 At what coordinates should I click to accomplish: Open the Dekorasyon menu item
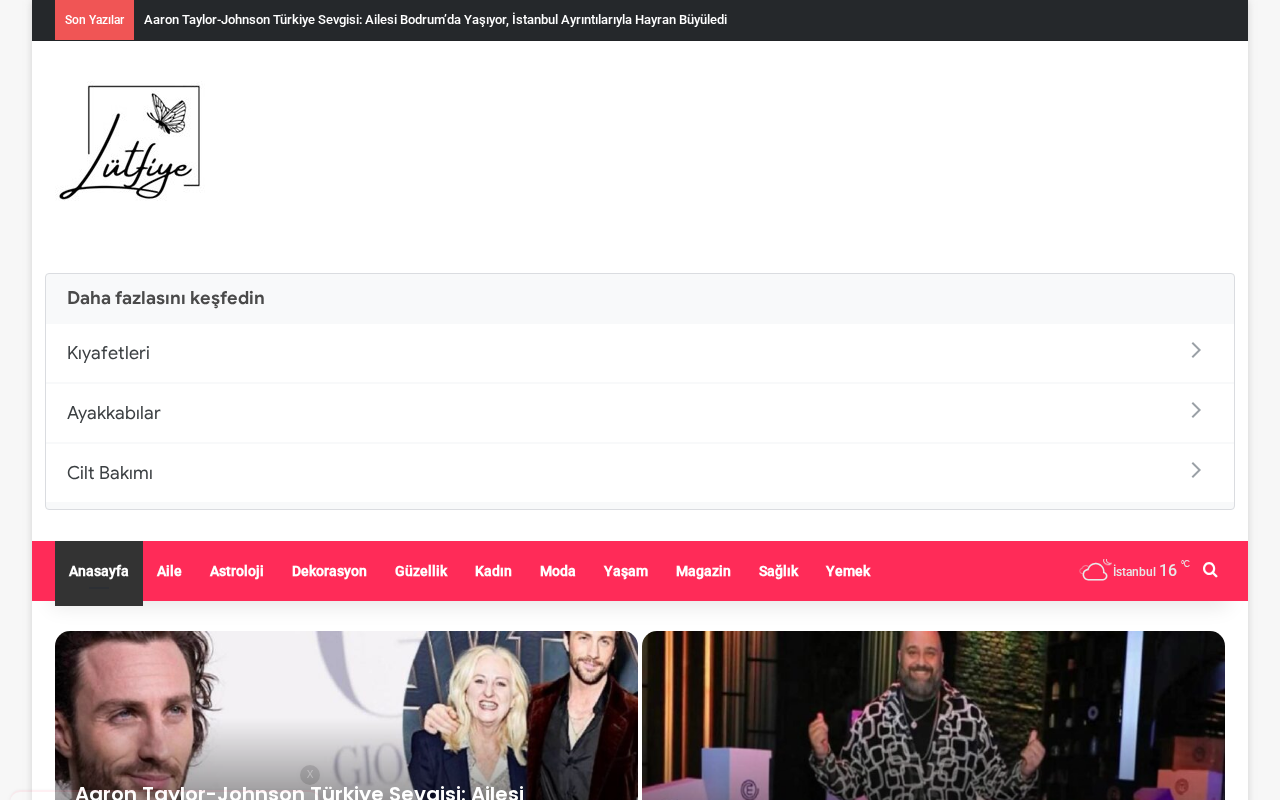[x=329, y=571]
